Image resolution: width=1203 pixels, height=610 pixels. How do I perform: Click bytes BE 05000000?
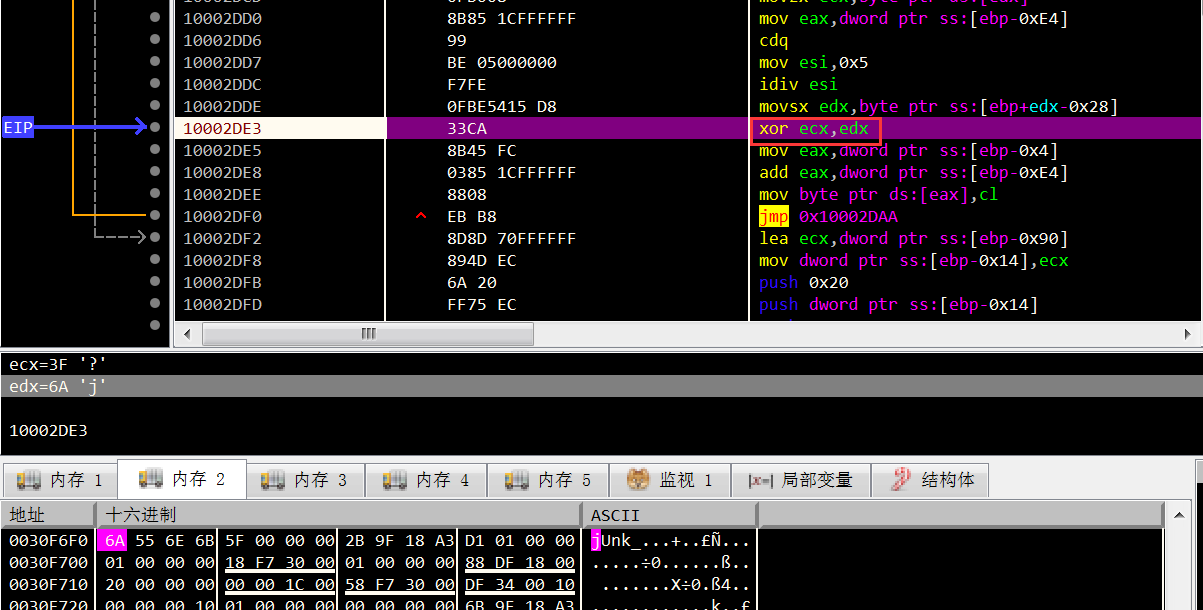502,62
